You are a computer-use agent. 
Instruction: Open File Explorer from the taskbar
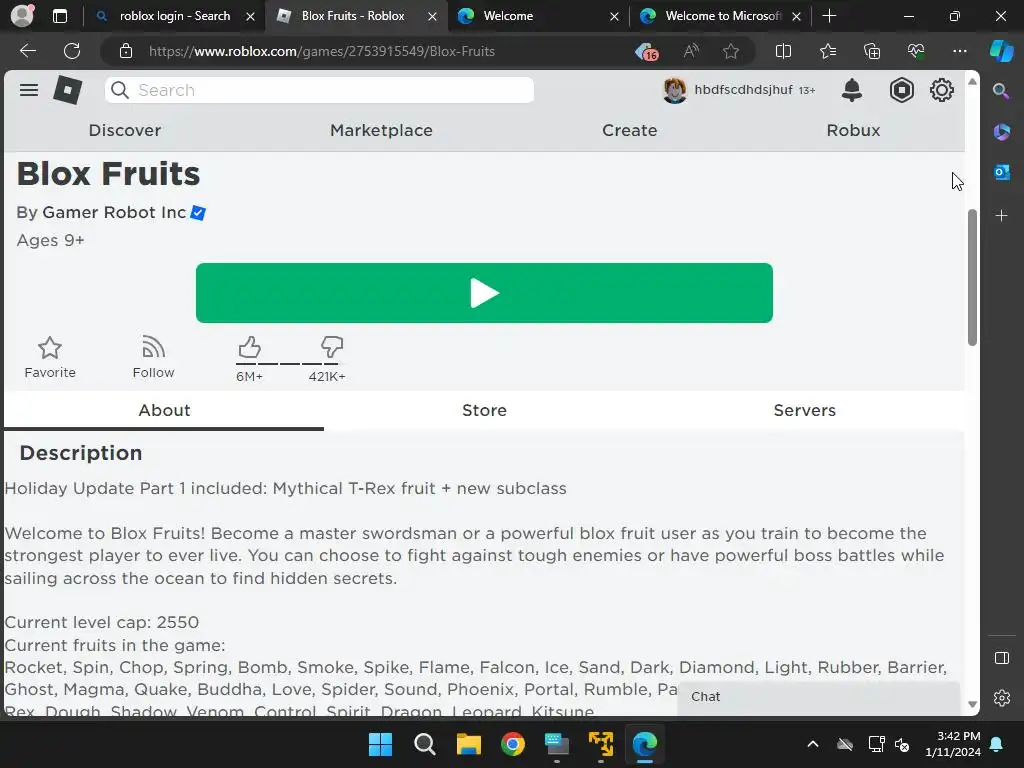click(x=468, y=744)
